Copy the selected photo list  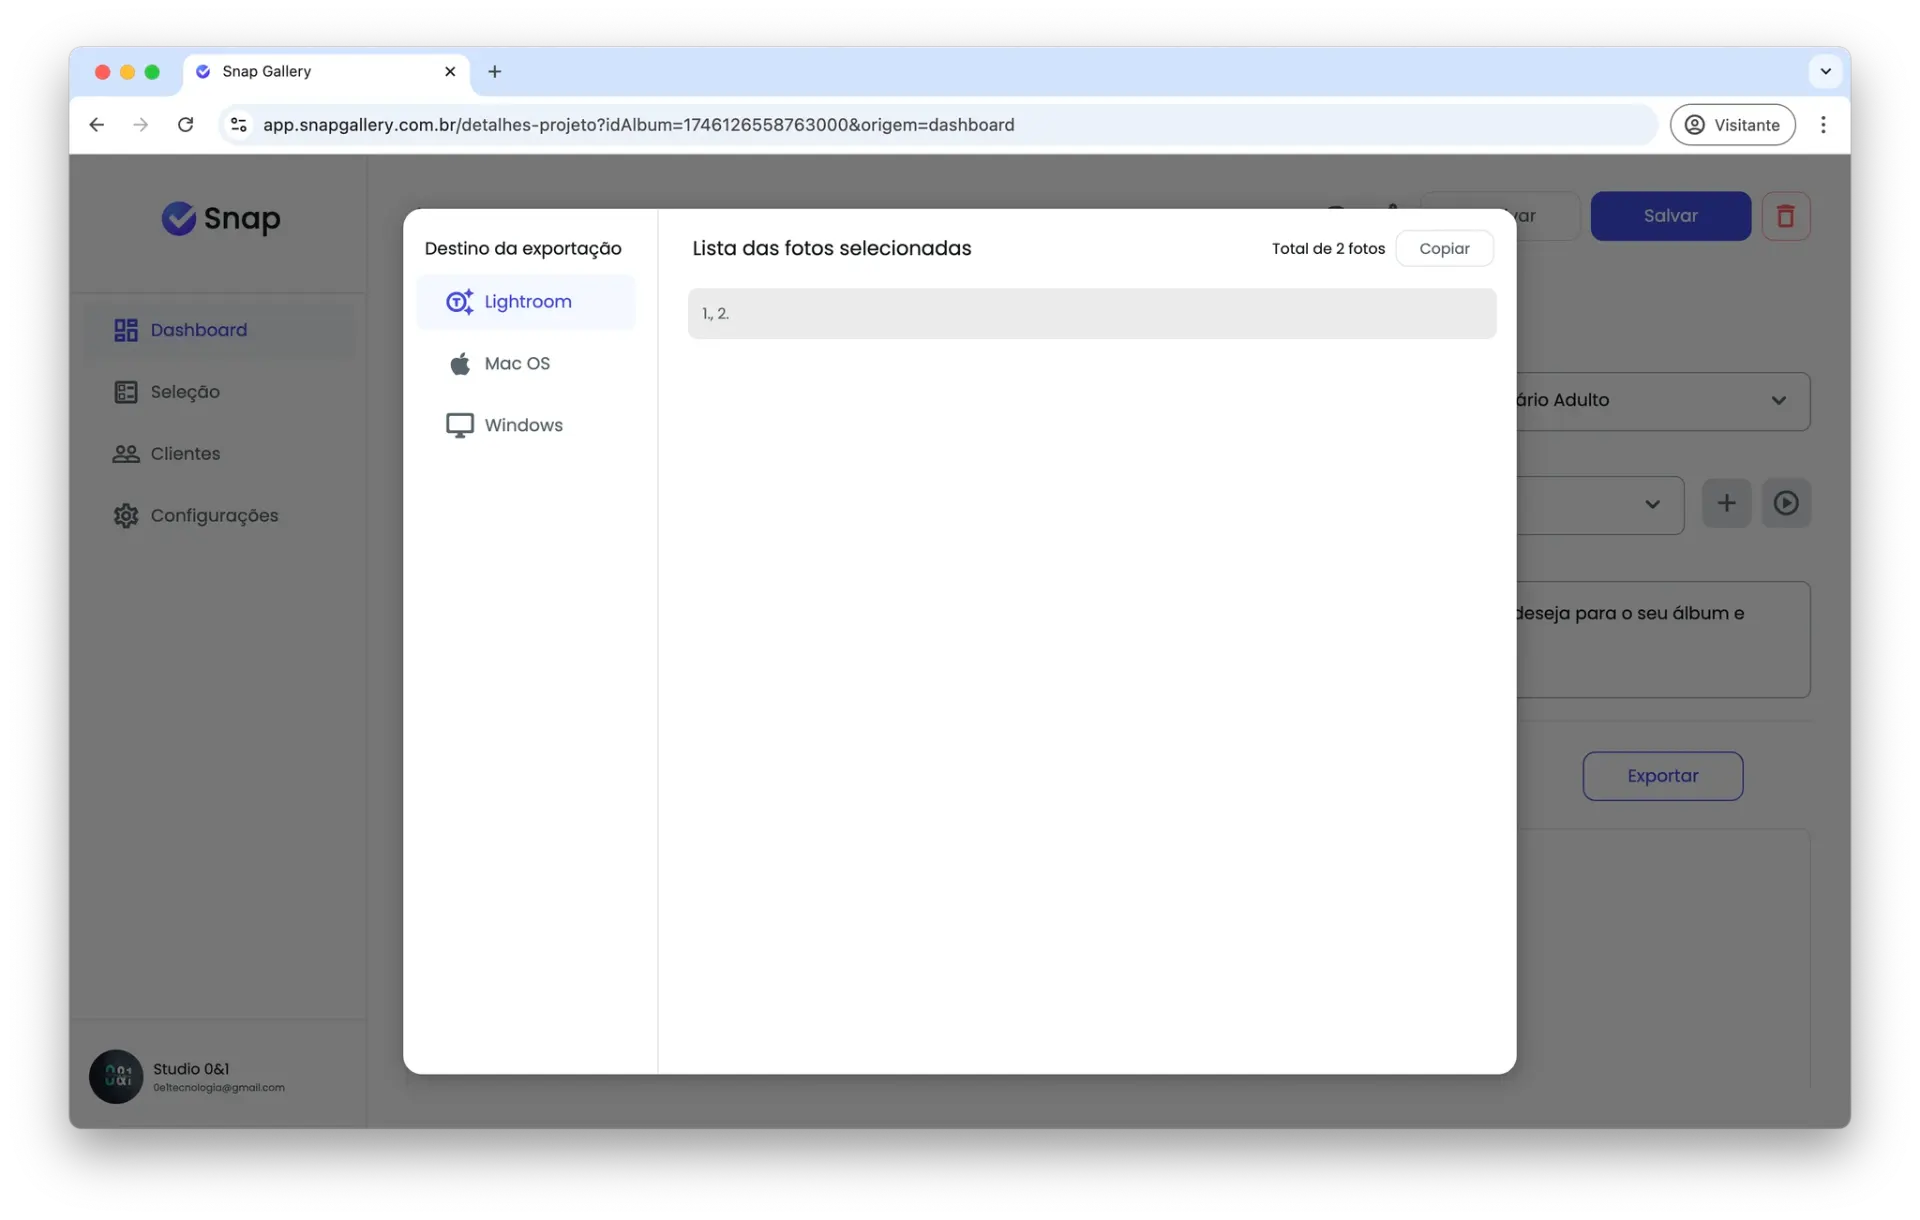coord(1444,248)
